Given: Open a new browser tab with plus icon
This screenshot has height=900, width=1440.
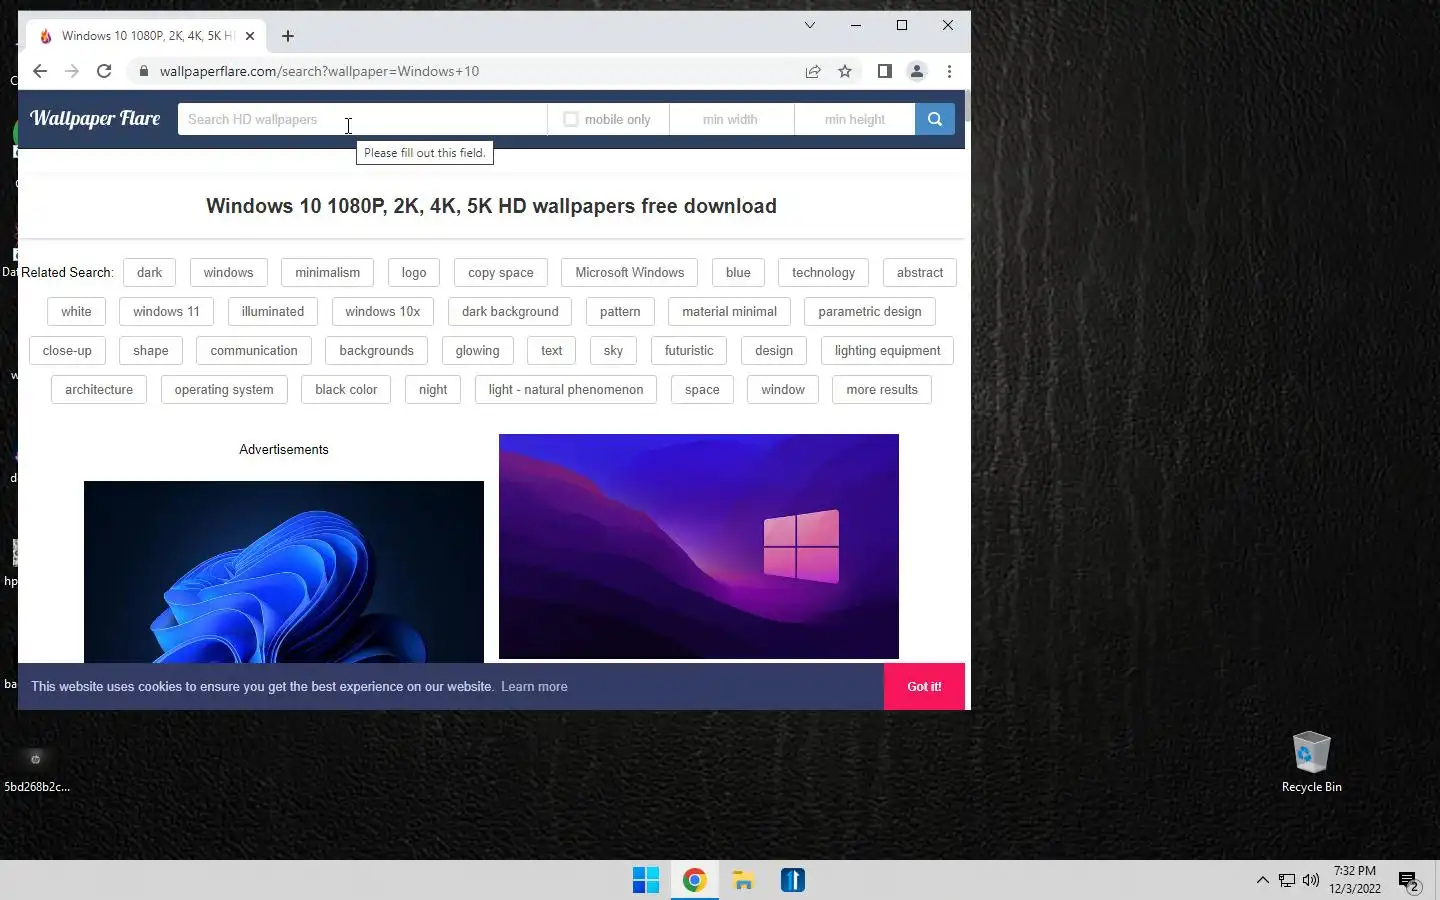Looking at the screenshot, I should 288,36.
